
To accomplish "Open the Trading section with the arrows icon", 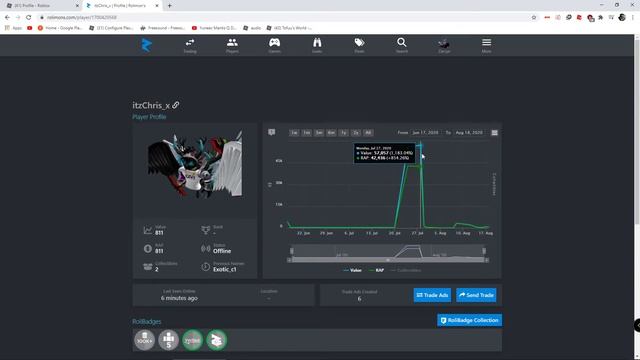I will tap(190, 45).
